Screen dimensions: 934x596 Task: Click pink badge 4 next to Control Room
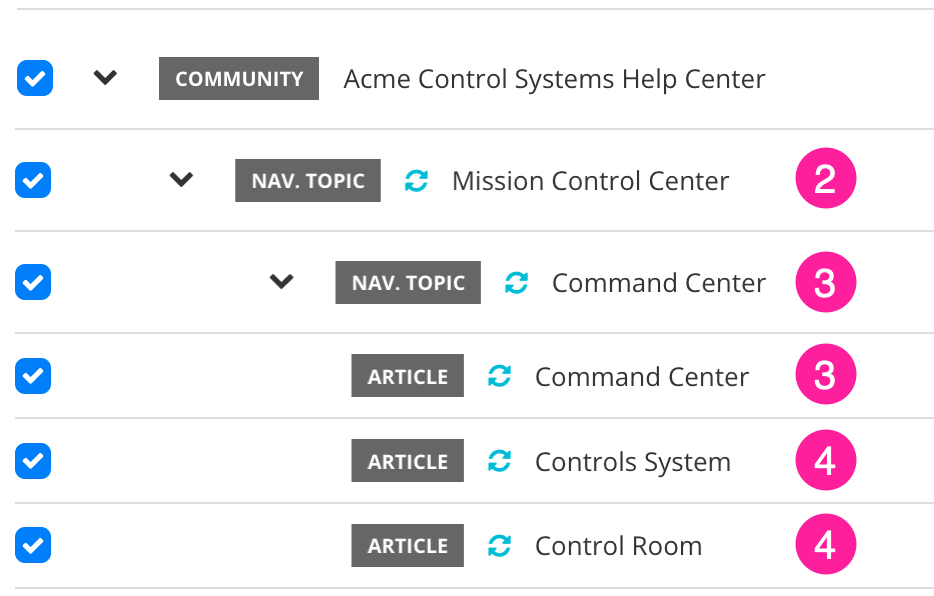point(825,545)
